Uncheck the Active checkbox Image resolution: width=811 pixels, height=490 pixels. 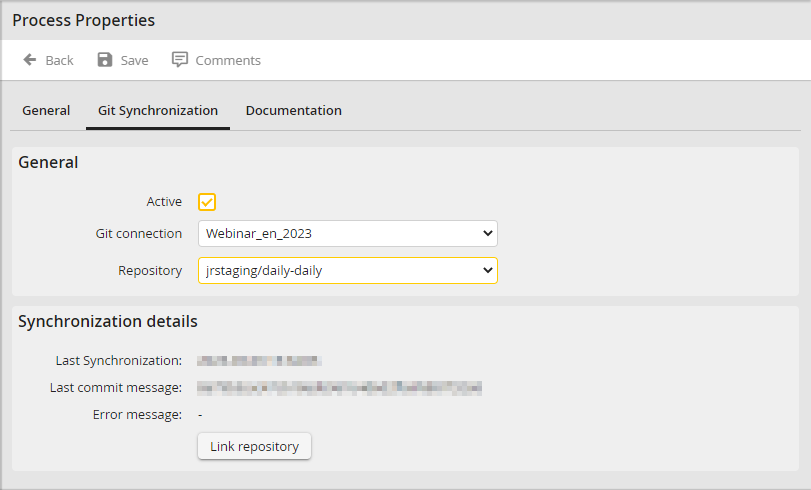[207, 202]
